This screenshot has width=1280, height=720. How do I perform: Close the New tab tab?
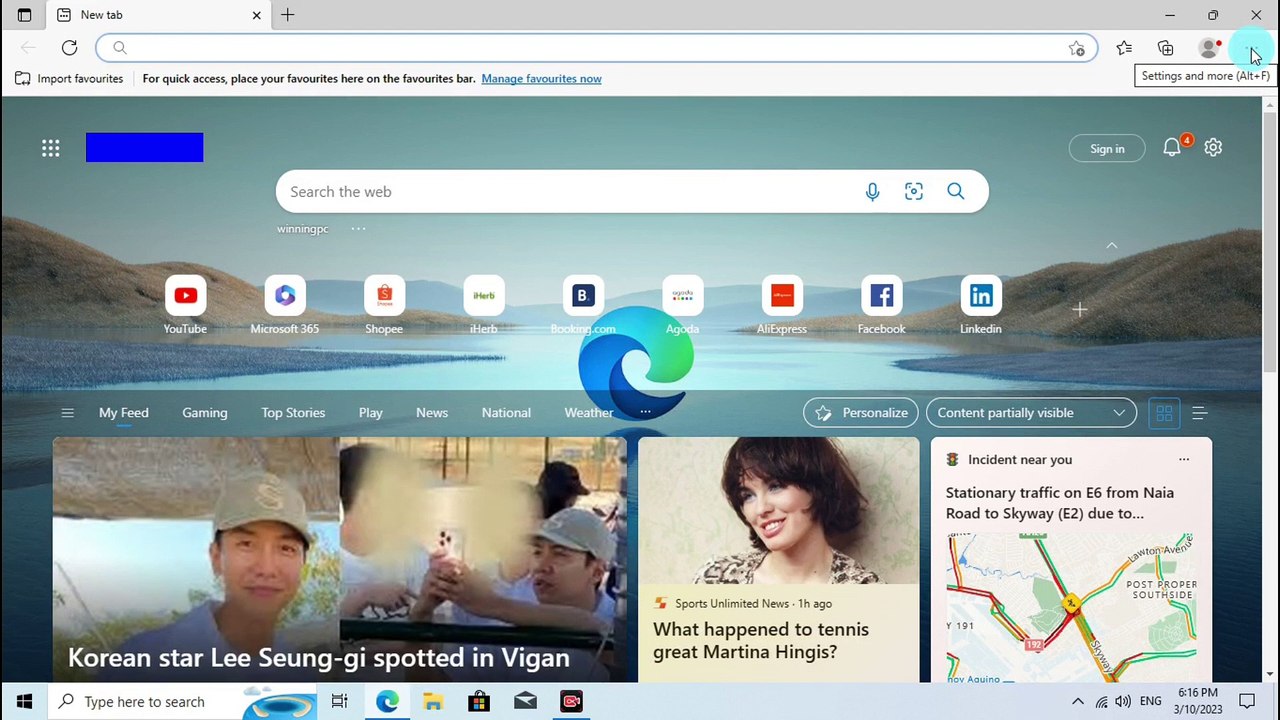point(256,15)
